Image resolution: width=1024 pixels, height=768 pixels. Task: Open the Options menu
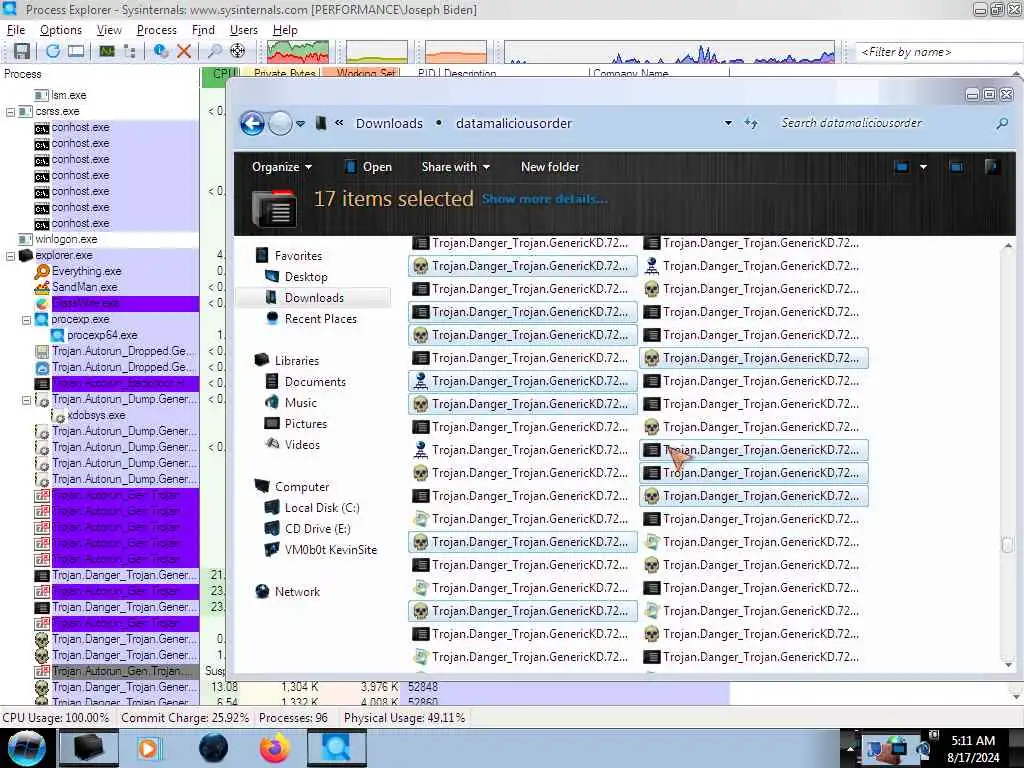61,30
